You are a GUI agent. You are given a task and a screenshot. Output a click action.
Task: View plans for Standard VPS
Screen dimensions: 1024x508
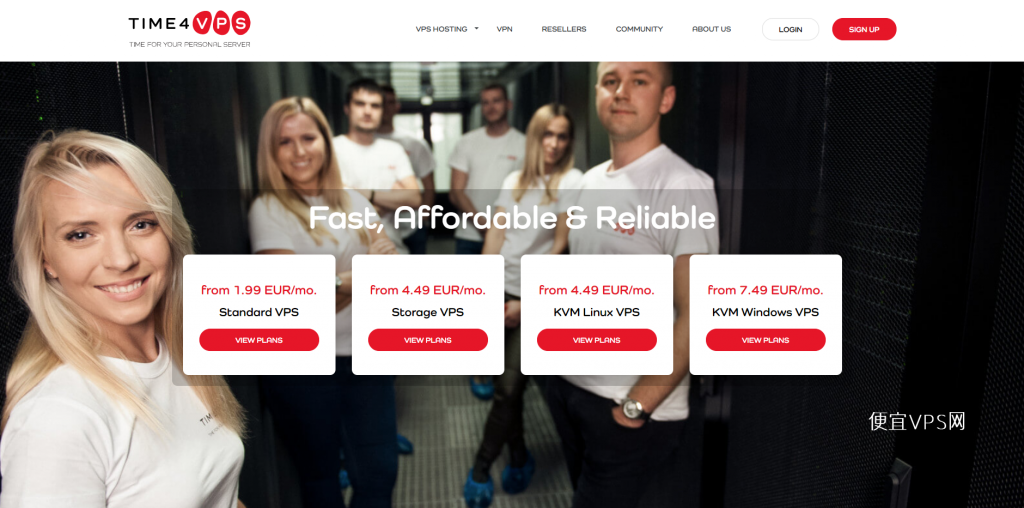(259, 340)
